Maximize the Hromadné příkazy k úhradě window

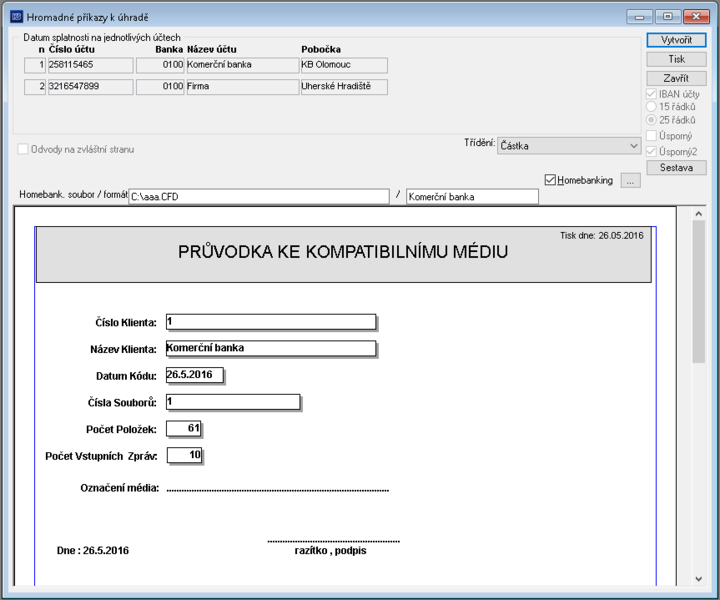[x=667, y=17]
